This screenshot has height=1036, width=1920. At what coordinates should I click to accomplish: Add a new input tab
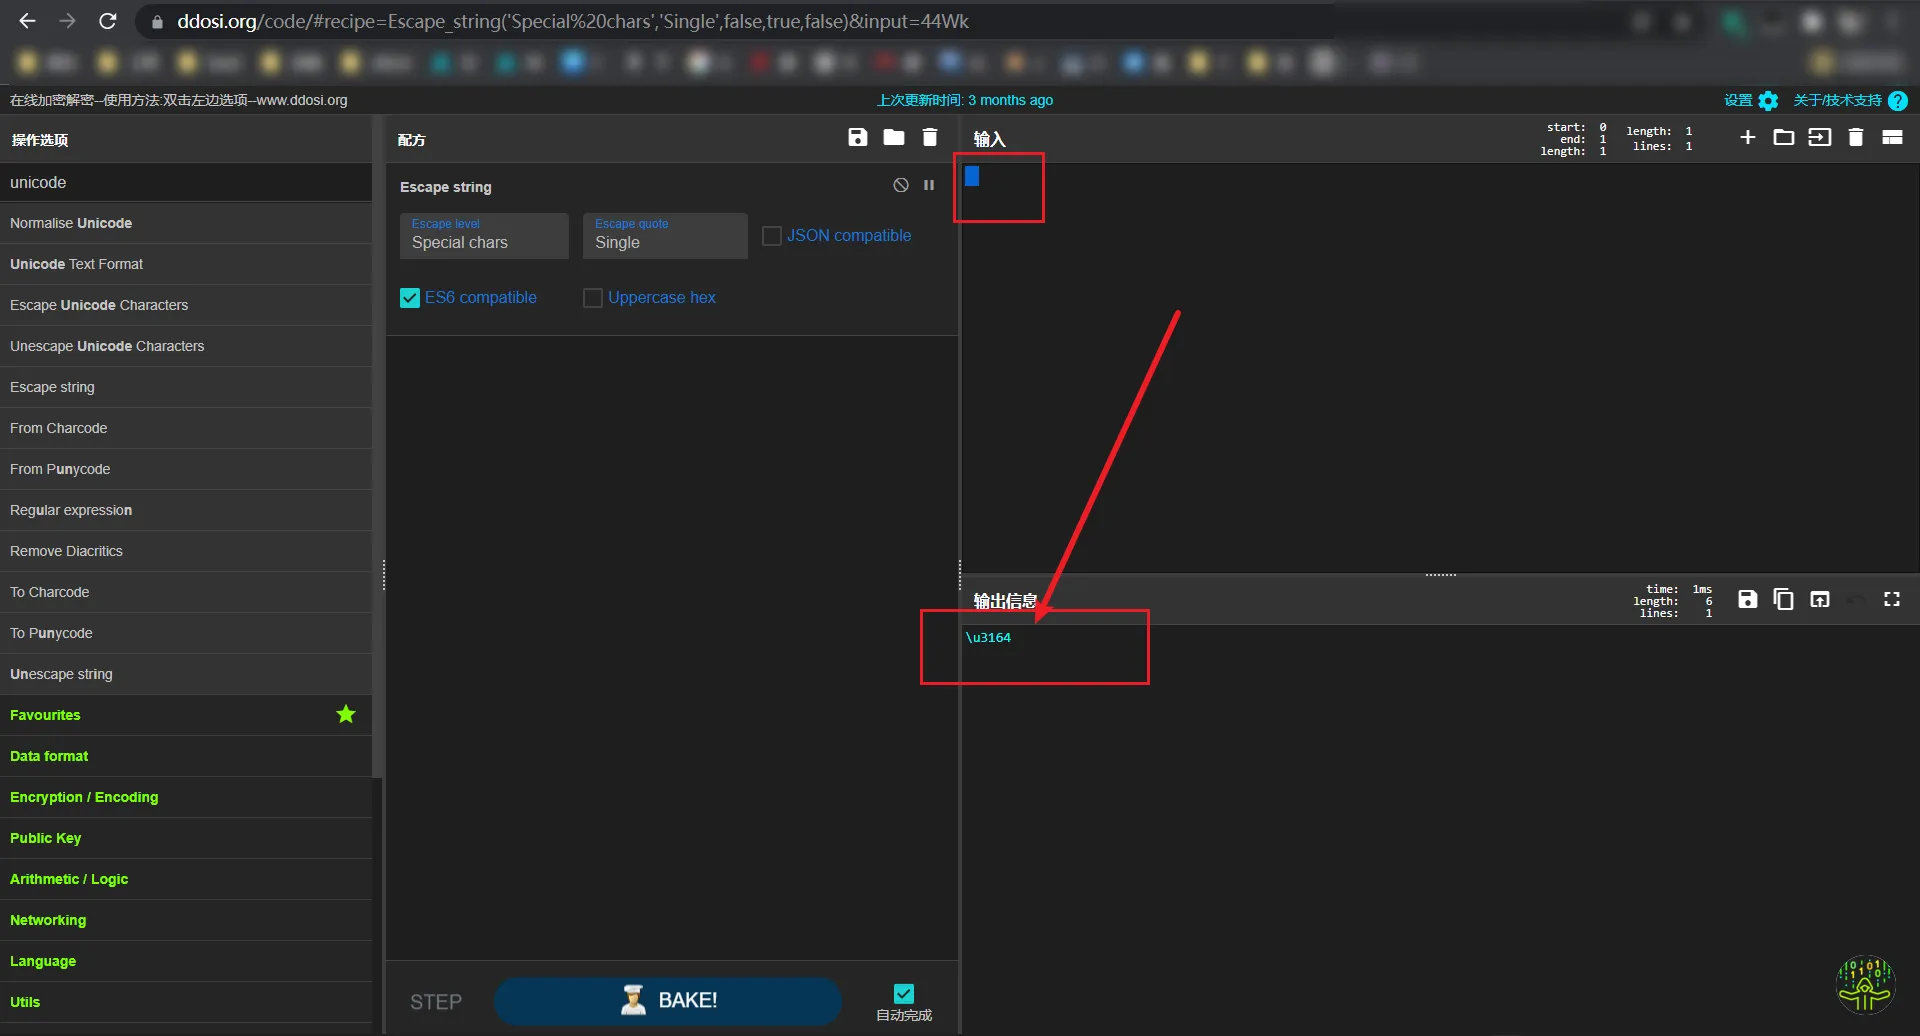coord(1747,138)
